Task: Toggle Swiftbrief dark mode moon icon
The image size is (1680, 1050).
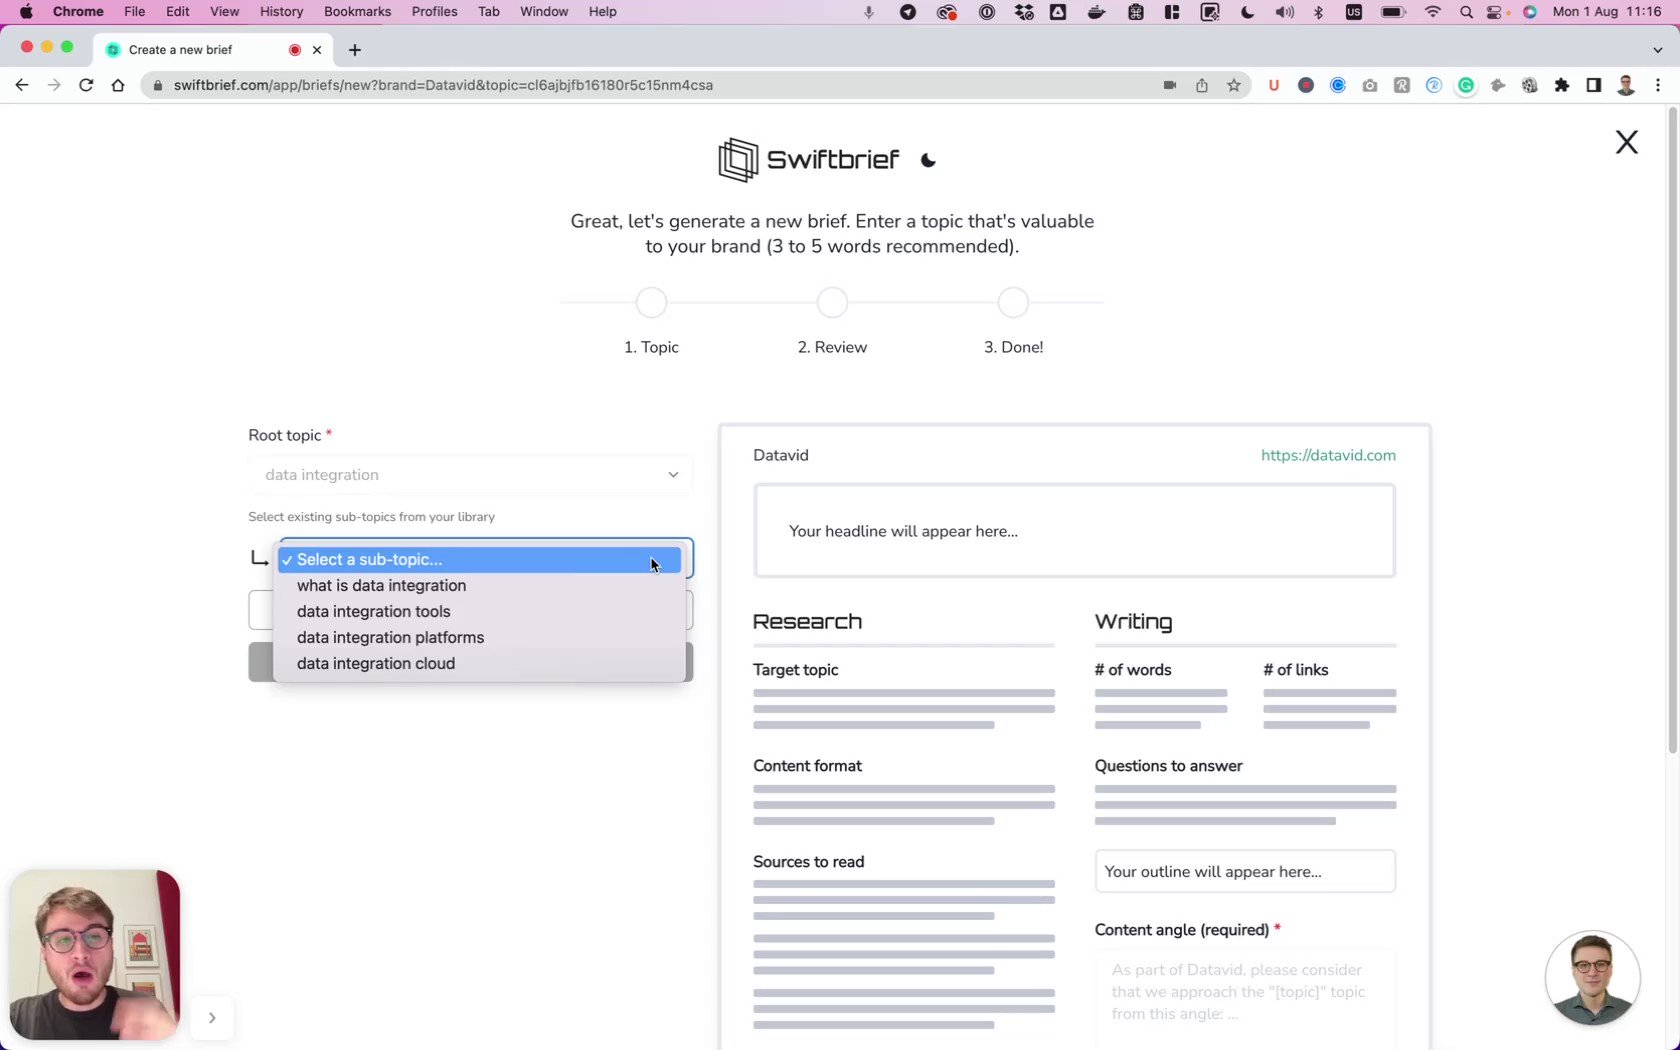Action: [x=926, y=160]
